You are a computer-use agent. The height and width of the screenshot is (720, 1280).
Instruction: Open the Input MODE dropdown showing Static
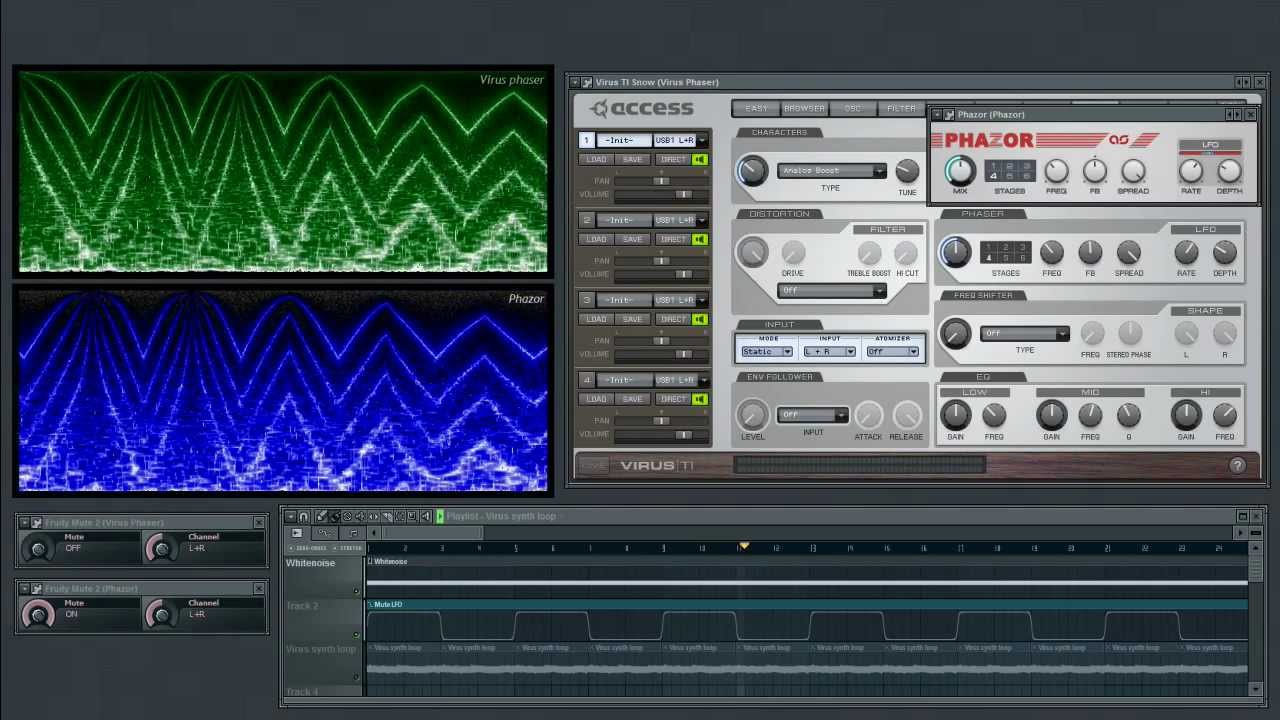tap(766, 352)
